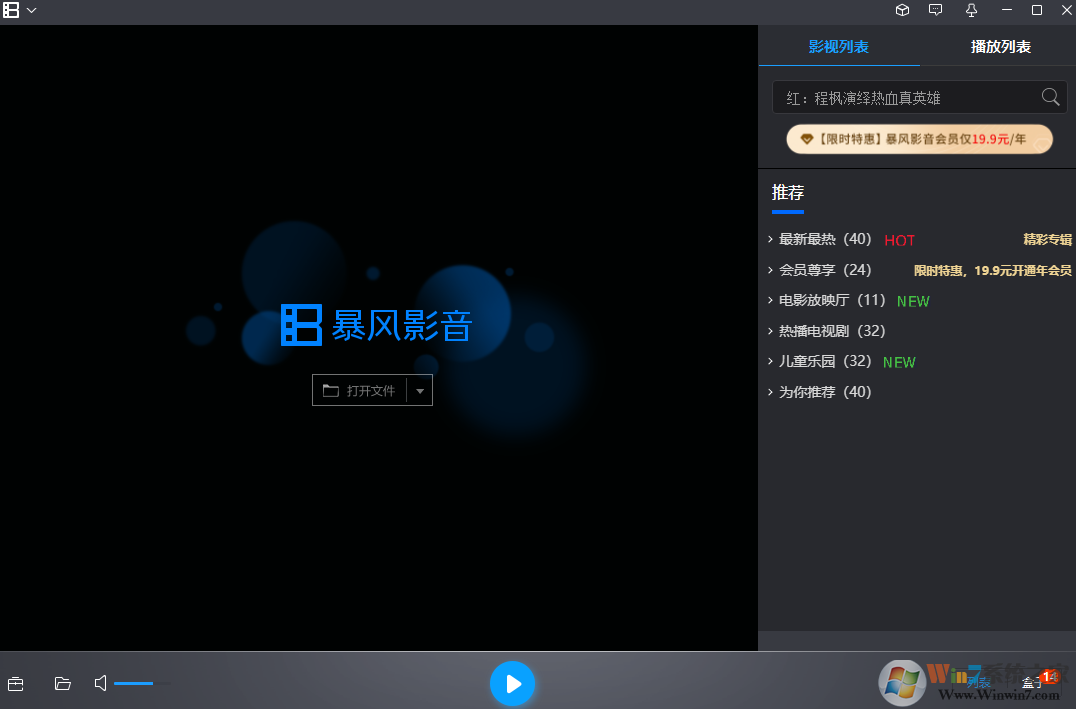Viewport: 1076px width, 709px height.
Task: Open the 盒子 icon with 14 notifications
Action: pyautogui.click(x=1035, y=683)
